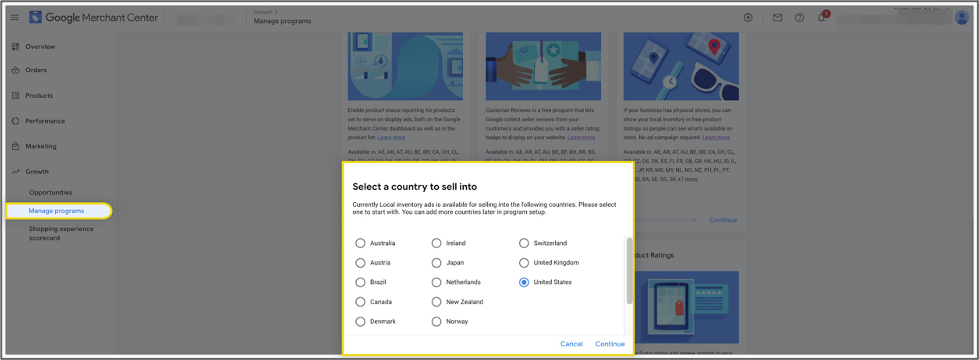The image size is (979, 360).
Task: Select the Norway radio button
Action: pos(437,321)
